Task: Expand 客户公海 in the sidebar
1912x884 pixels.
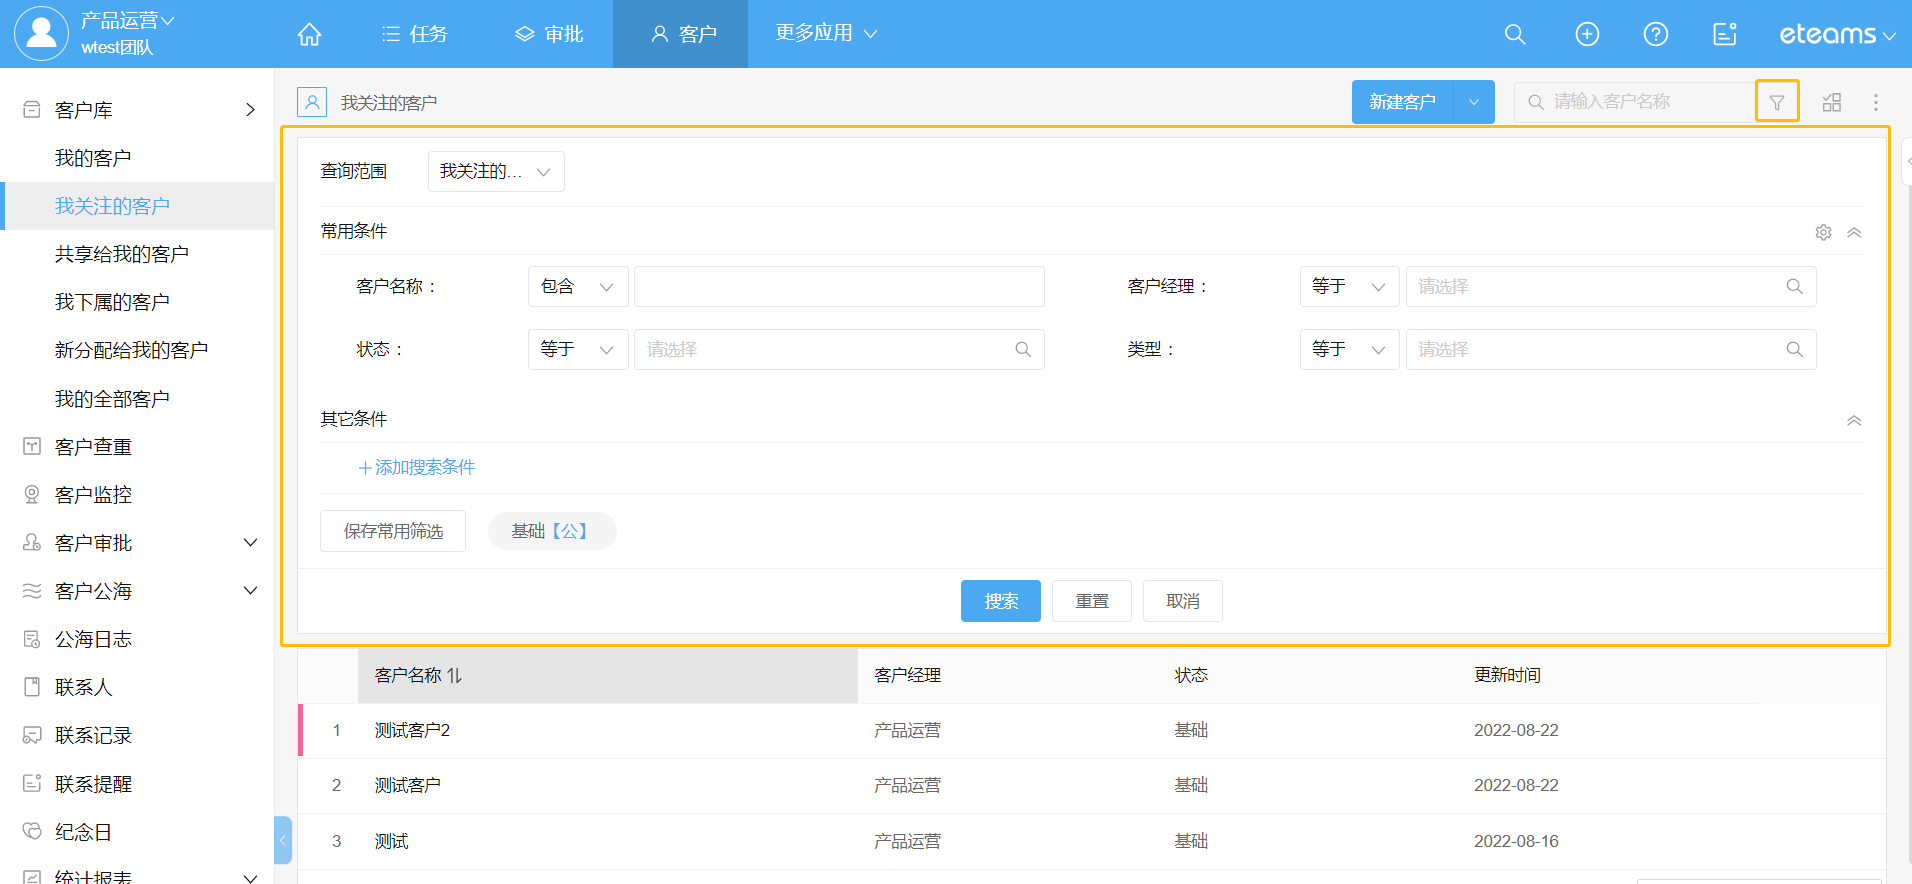Action: [250, 591]
